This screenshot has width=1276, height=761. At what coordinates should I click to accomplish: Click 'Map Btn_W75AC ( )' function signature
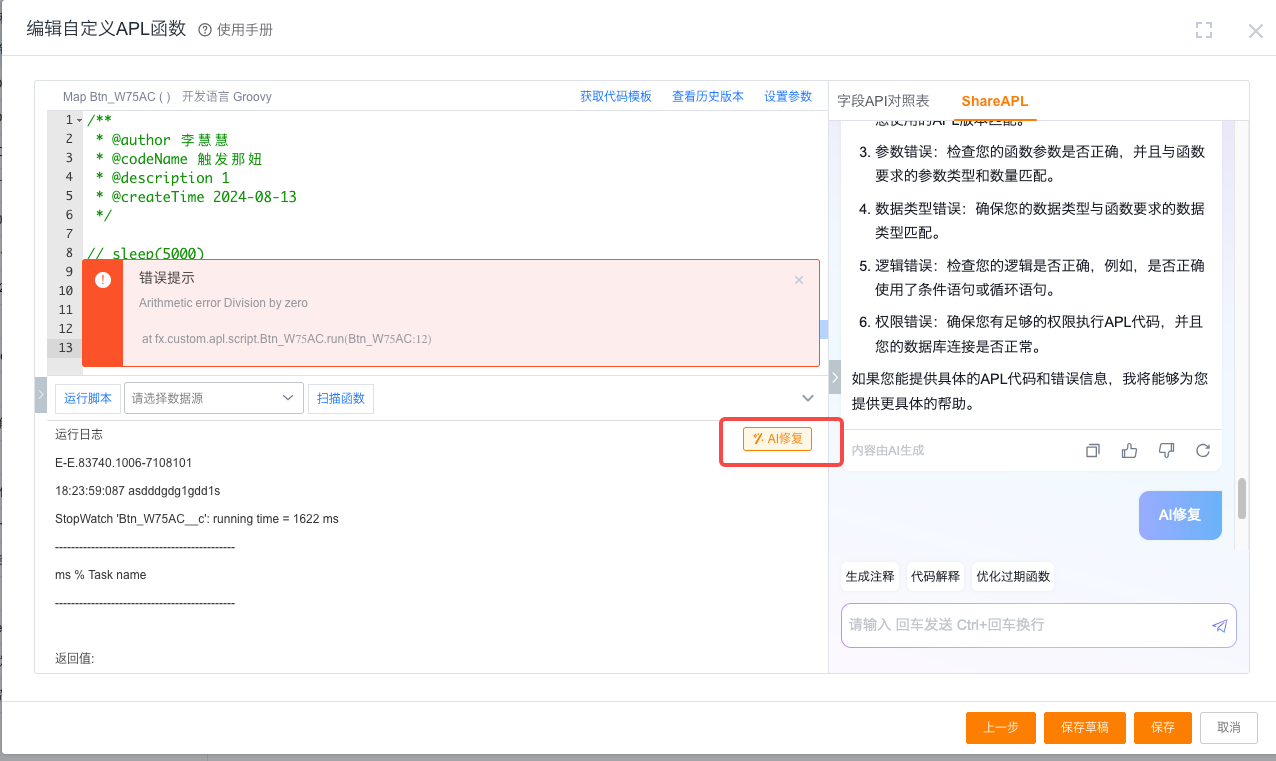click(x=117, y=97)
